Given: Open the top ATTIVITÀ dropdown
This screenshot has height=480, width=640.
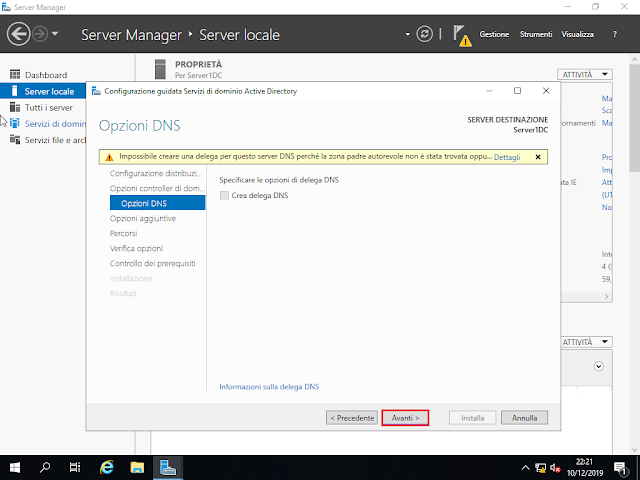Looking at the screenshot, I should [584, 75].
